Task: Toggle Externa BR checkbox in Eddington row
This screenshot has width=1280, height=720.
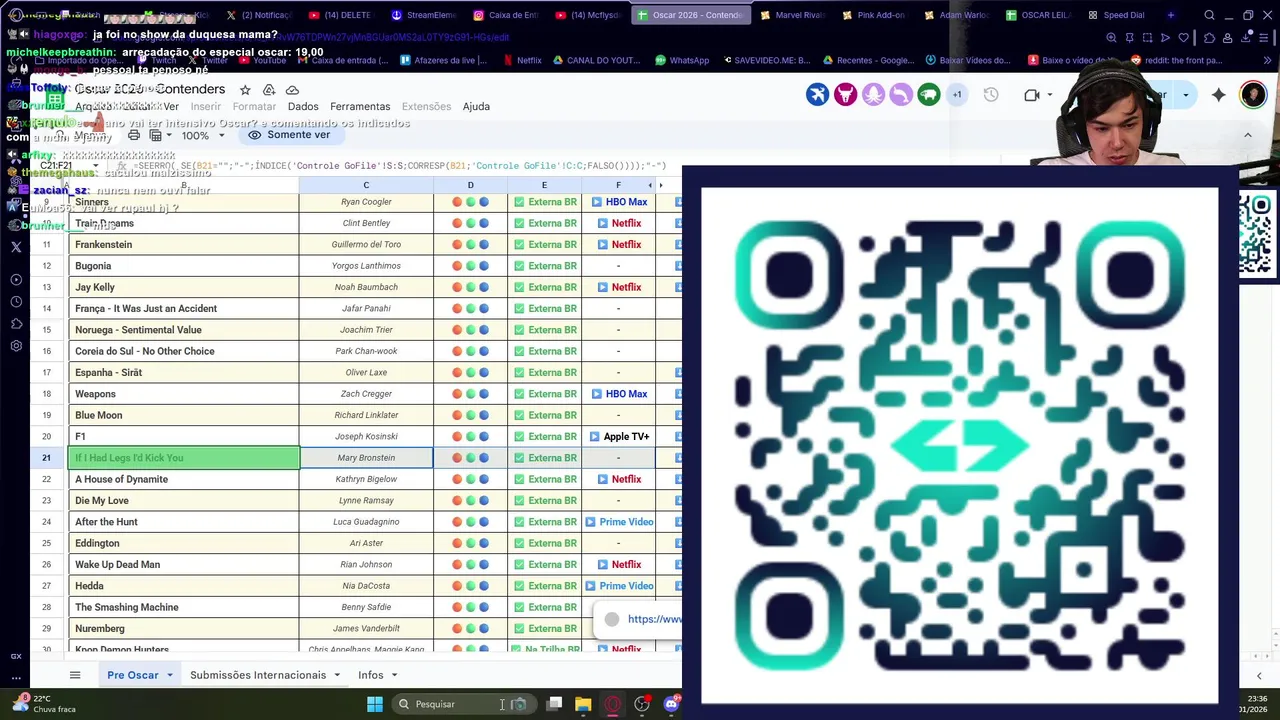Action: [519, 543]
